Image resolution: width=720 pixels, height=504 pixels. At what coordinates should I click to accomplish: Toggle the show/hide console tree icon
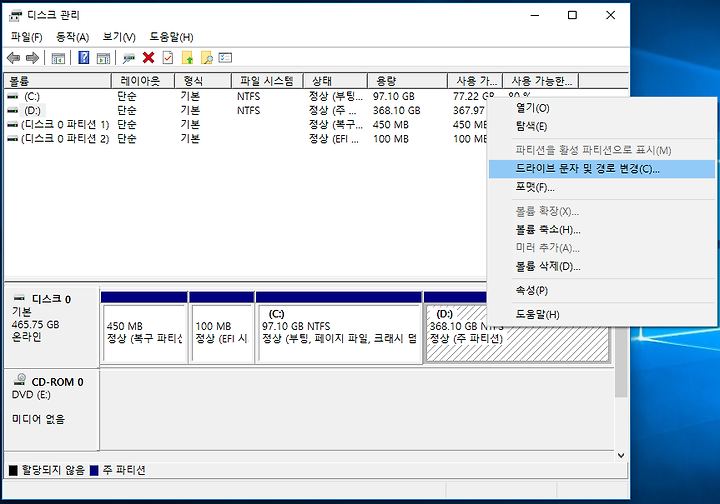point(58,58)
